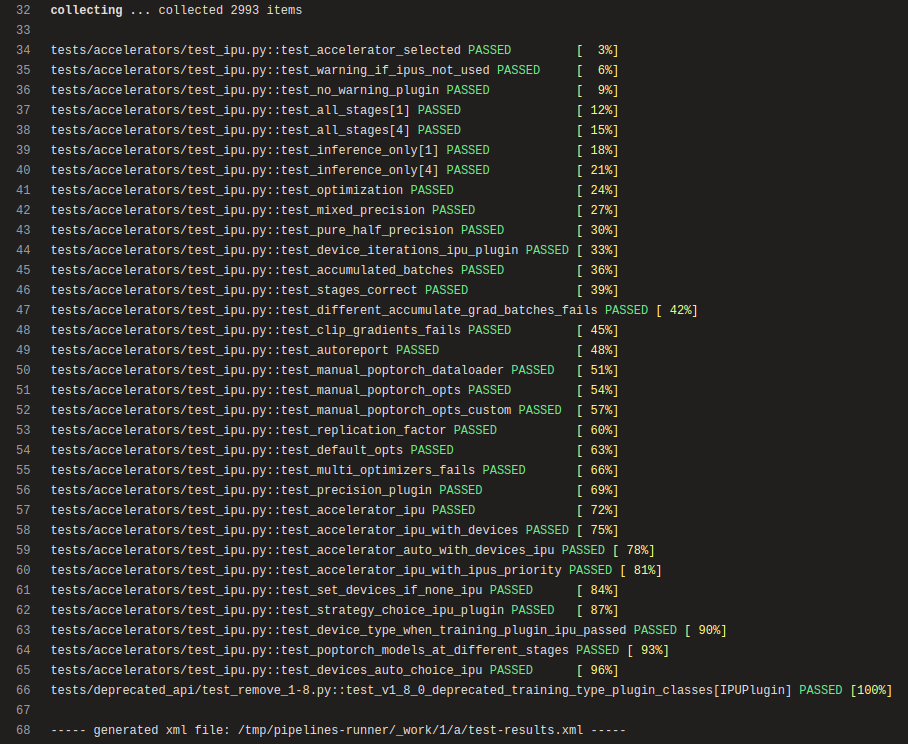Click PASSED on the IPUPlugin deprecated test
Image resolution: width=908 pixels, height=744 pixels.
tap(821, 690)
